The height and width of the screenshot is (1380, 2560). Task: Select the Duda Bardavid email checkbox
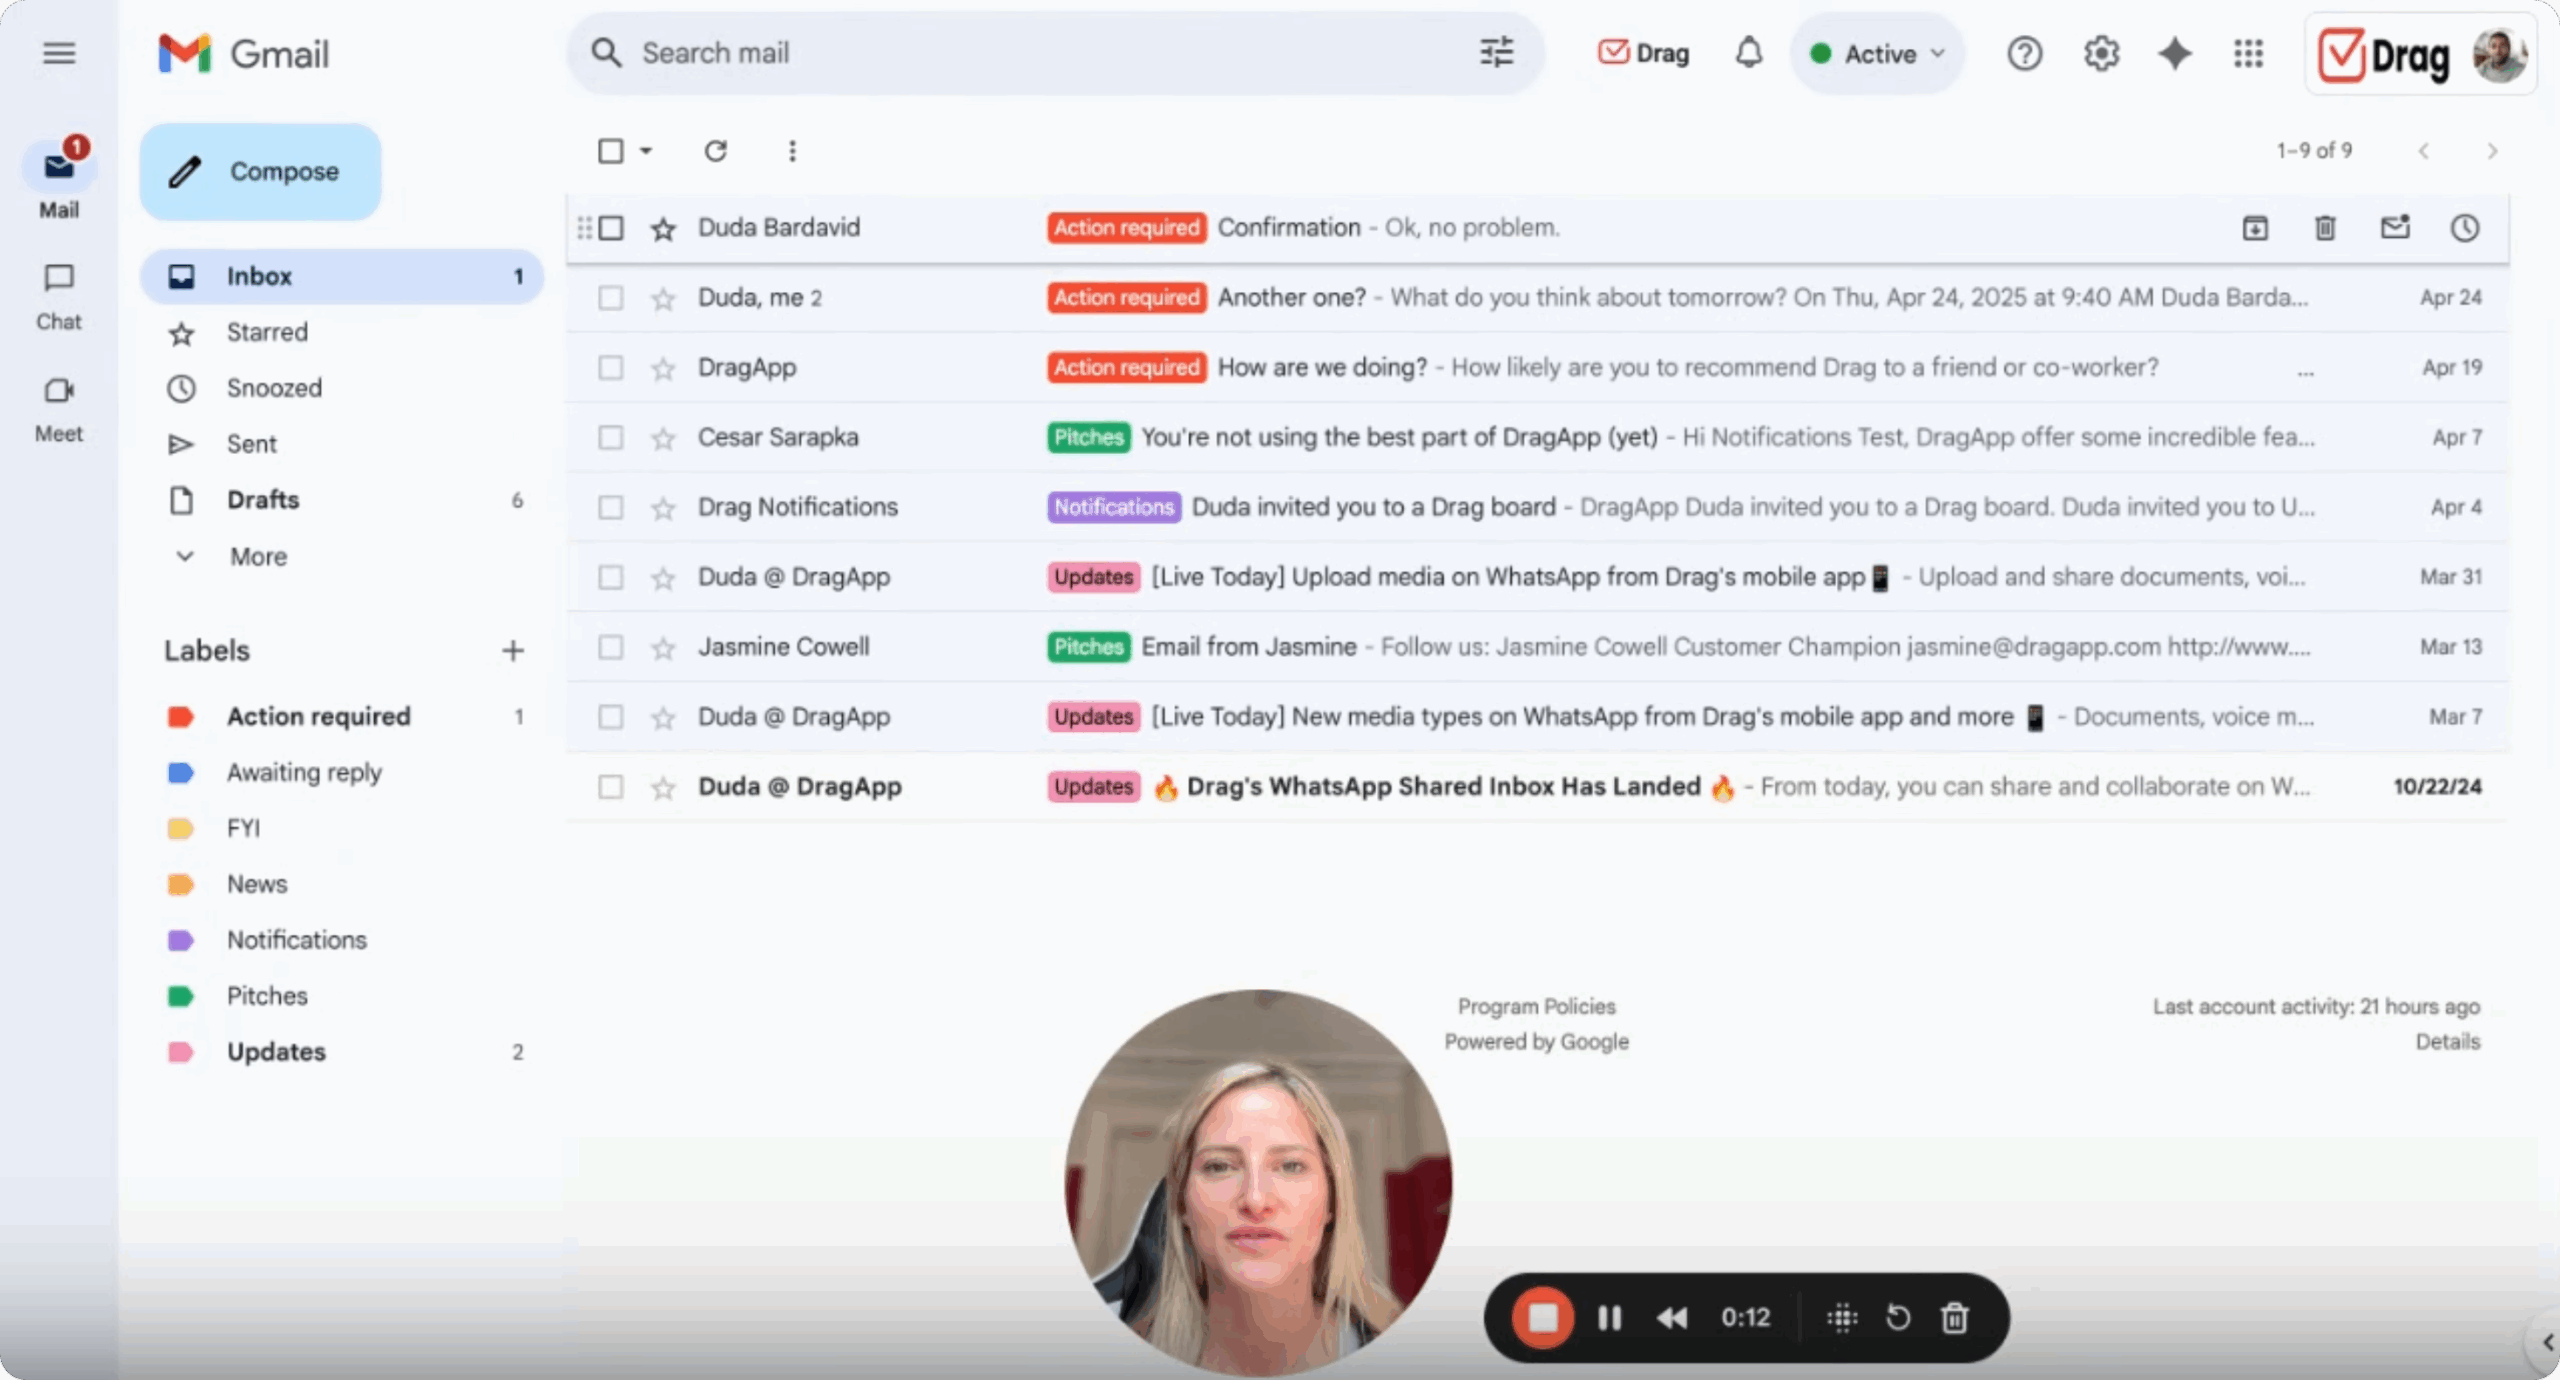coord(611,228)
